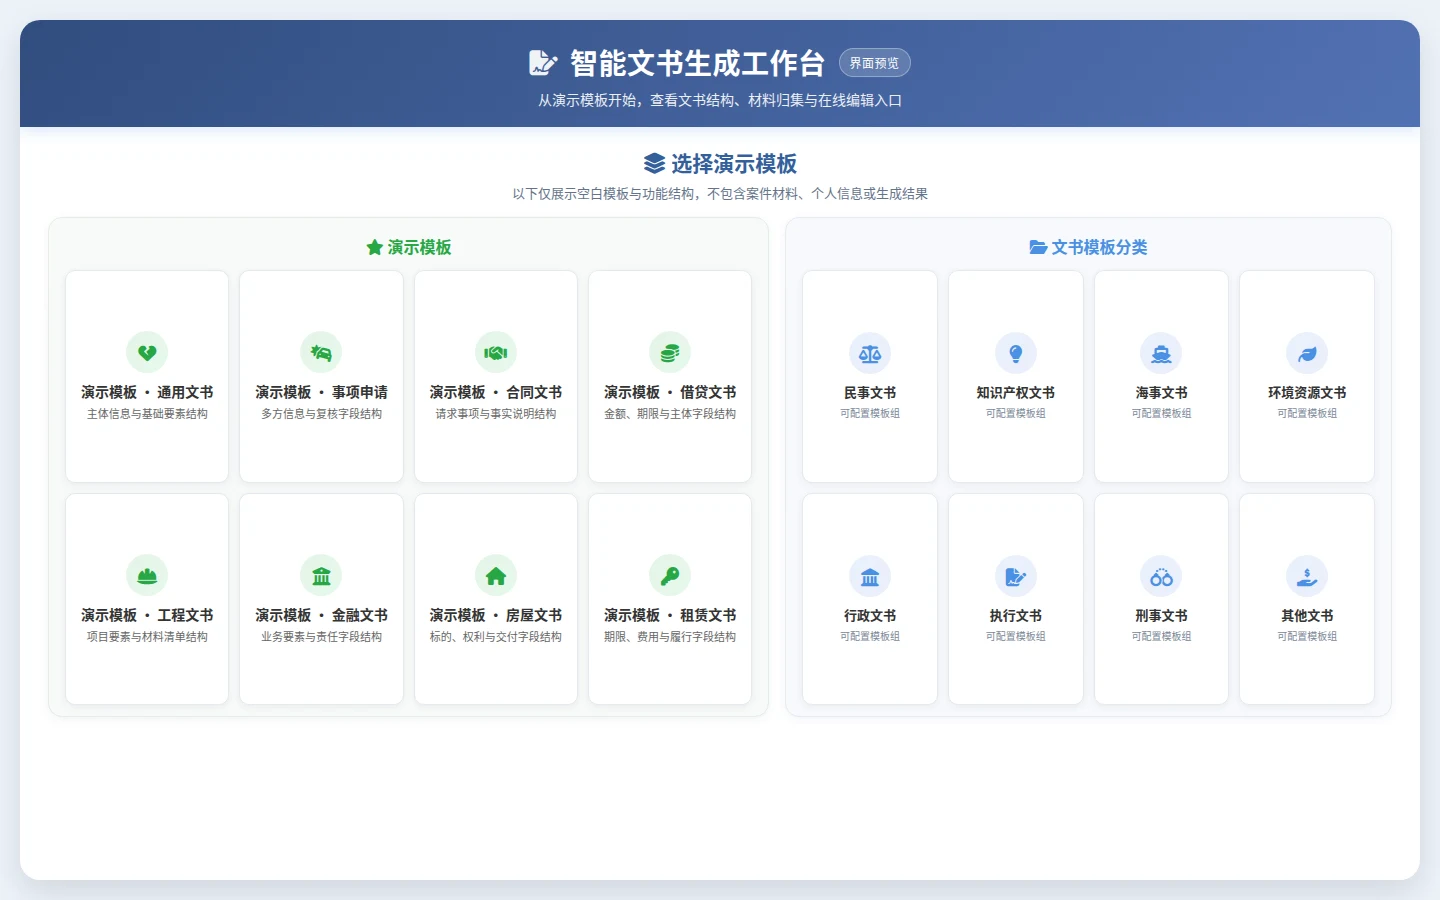The image size is (1440, 900).
Task: Choose the 行政文书 category label
Action: coord(870,616)
